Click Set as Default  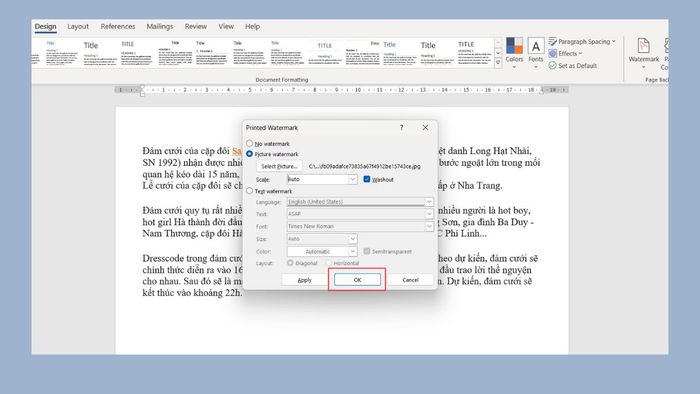tap(573, 66)
